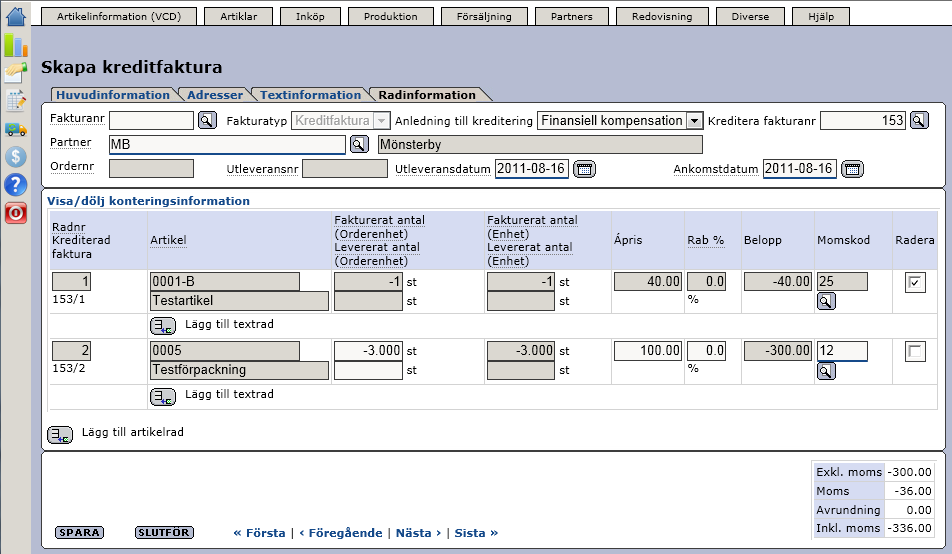Click the Ankomstdatum date field
This screenshot has width=952, height=554.
tap(800, 169)
